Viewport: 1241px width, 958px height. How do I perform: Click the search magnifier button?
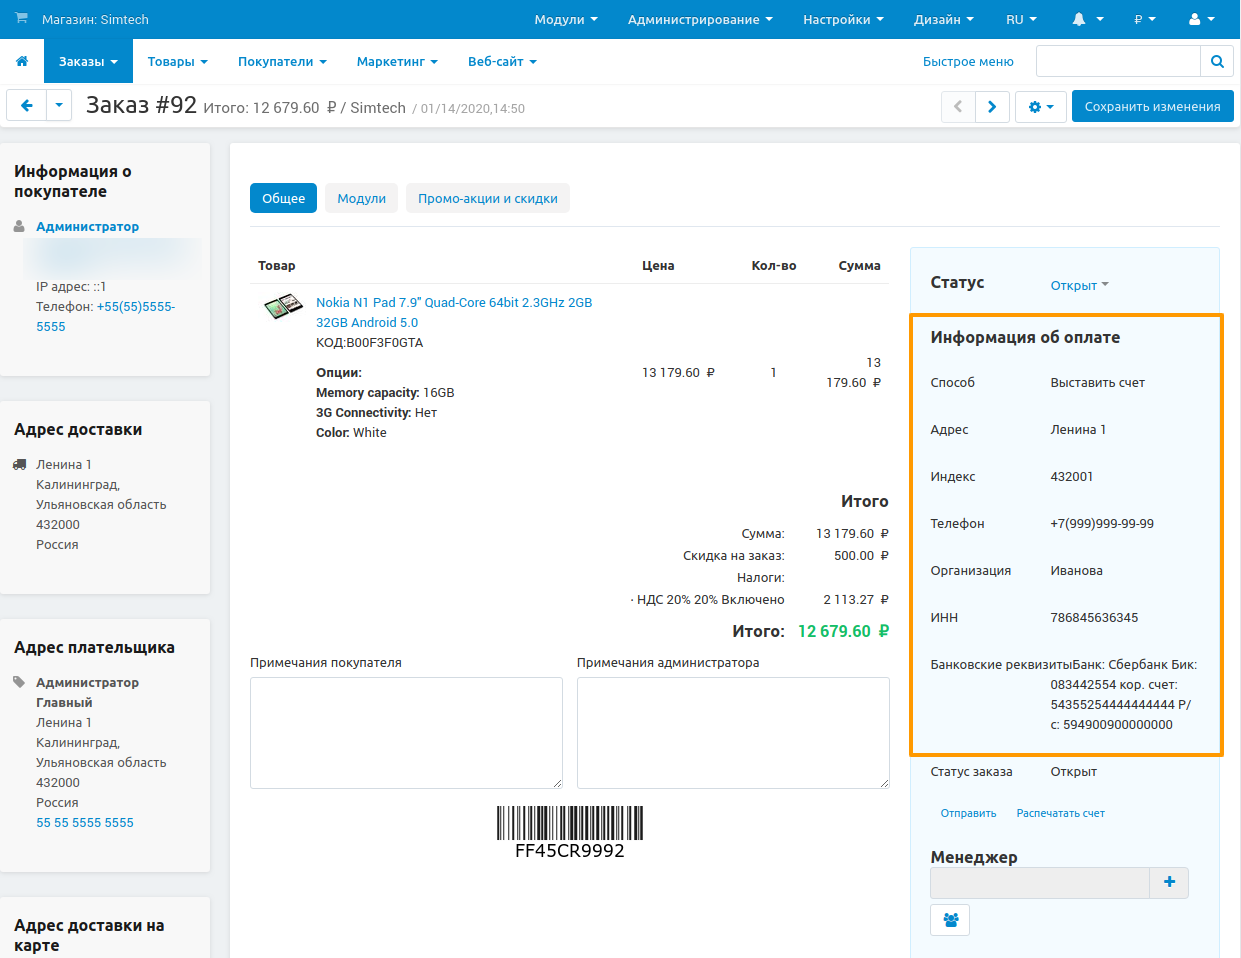[1216, 62]
